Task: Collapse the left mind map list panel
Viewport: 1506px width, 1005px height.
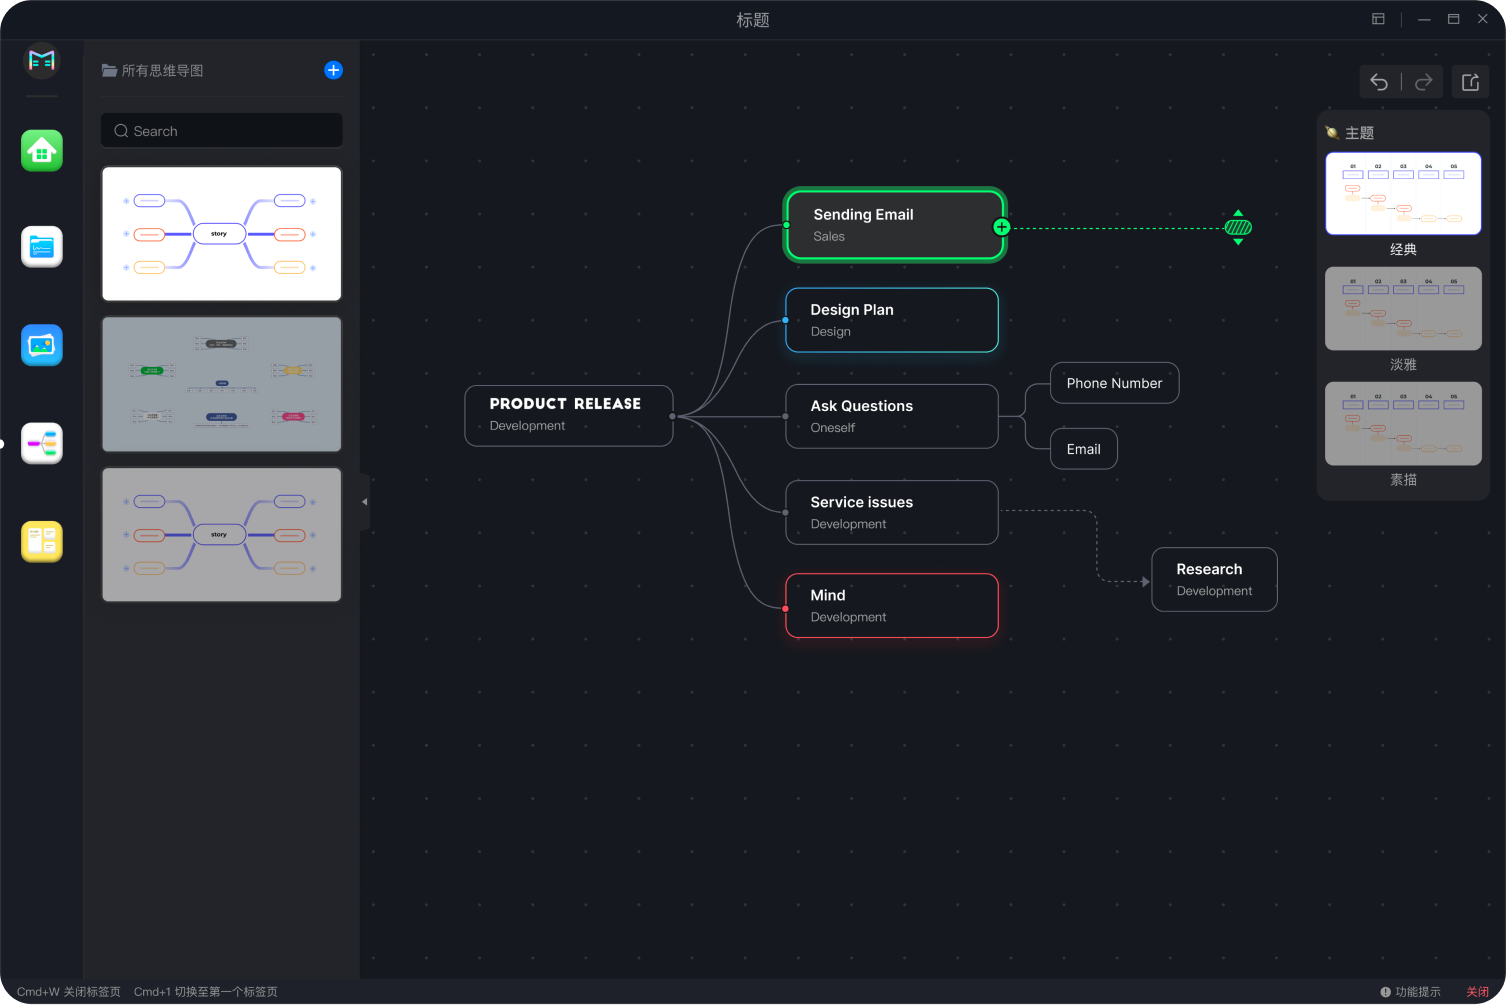Action: 364,501
